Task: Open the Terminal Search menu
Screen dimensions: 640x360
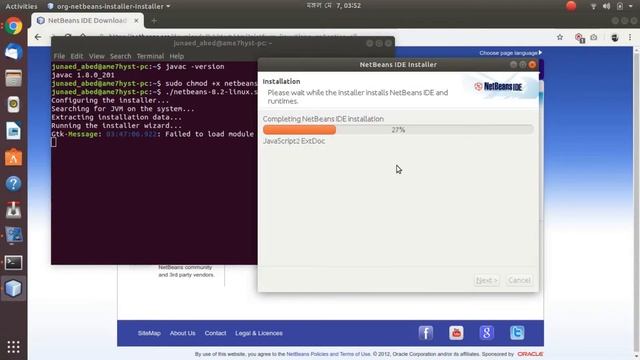Action: [x=120, y=56]
